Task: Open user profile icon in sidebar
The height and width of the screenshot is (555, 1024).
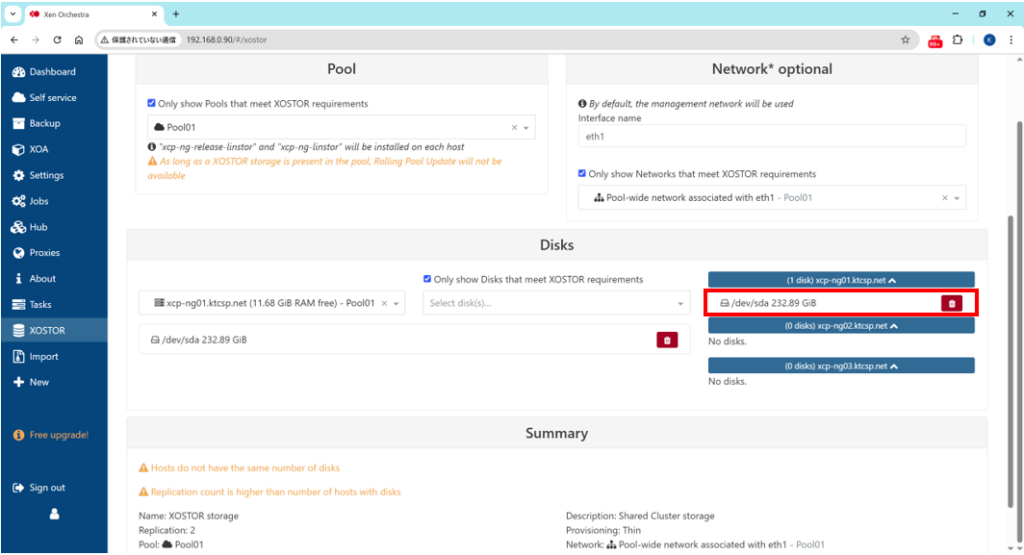Action: pyautogui.click(x=54, y=514)
